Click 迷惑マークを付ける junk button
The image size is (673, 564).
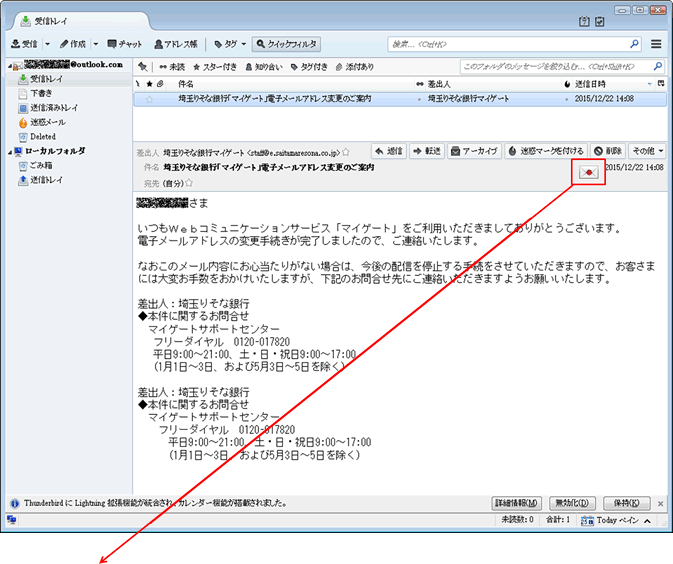coord(546,151)
